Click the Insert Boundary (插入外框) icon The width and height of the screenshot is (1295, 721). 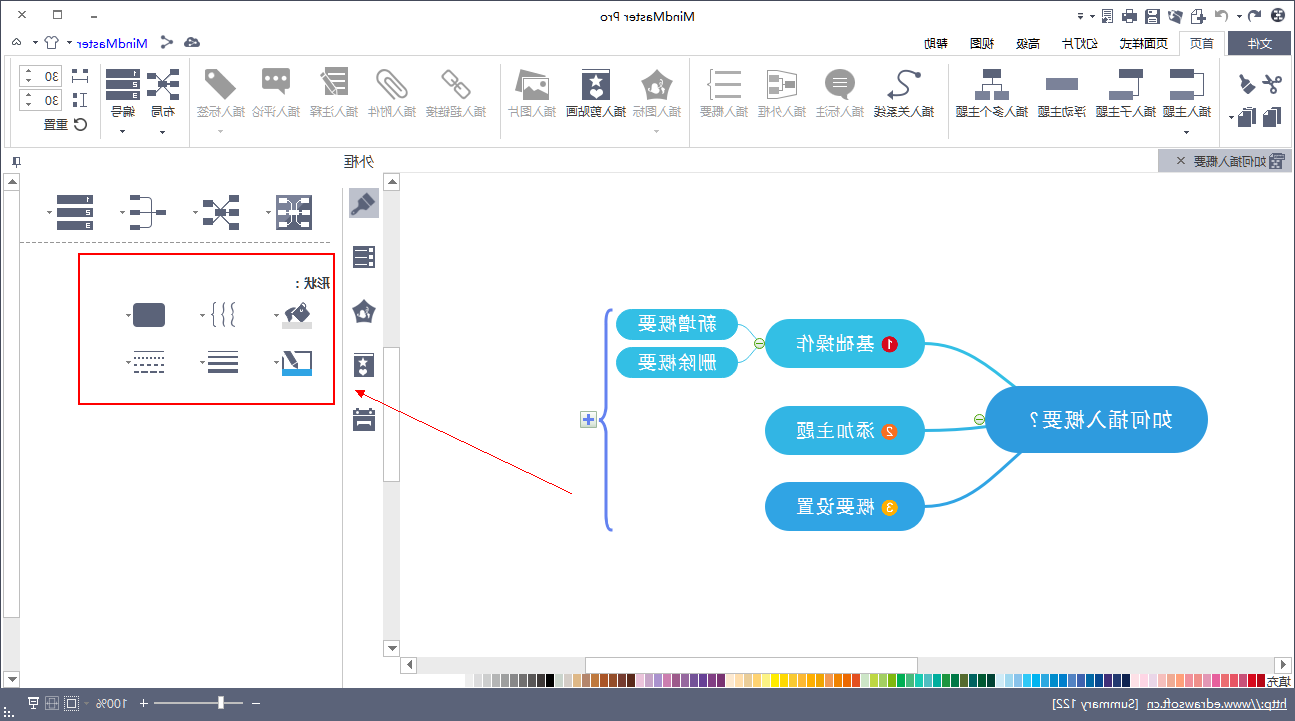point(781,84)
